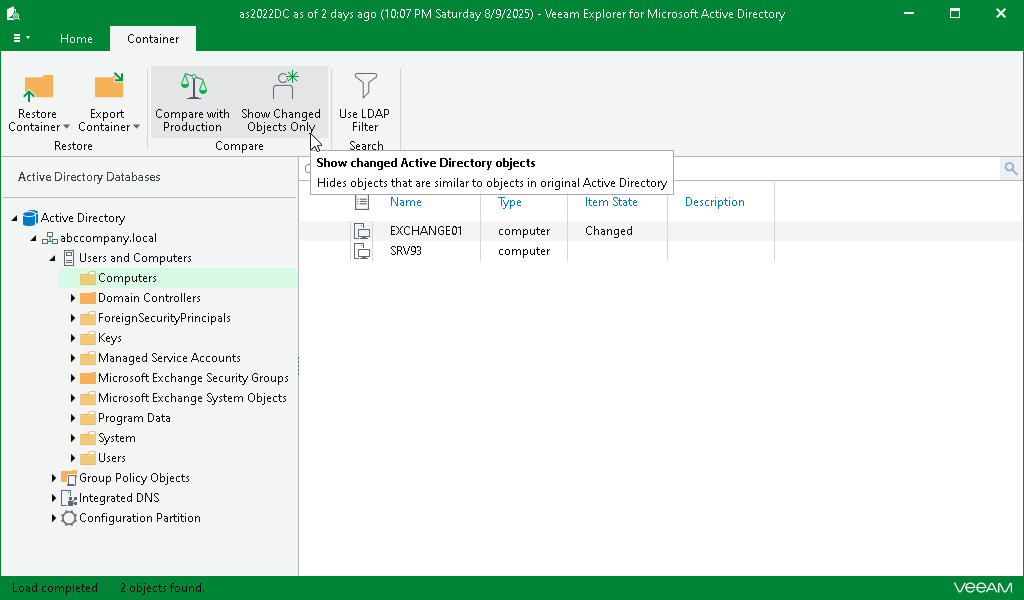Click the Compare with Production scales icon
Image resolution: width=1024 pixels, height=600 pixels.
pos(193,86)
